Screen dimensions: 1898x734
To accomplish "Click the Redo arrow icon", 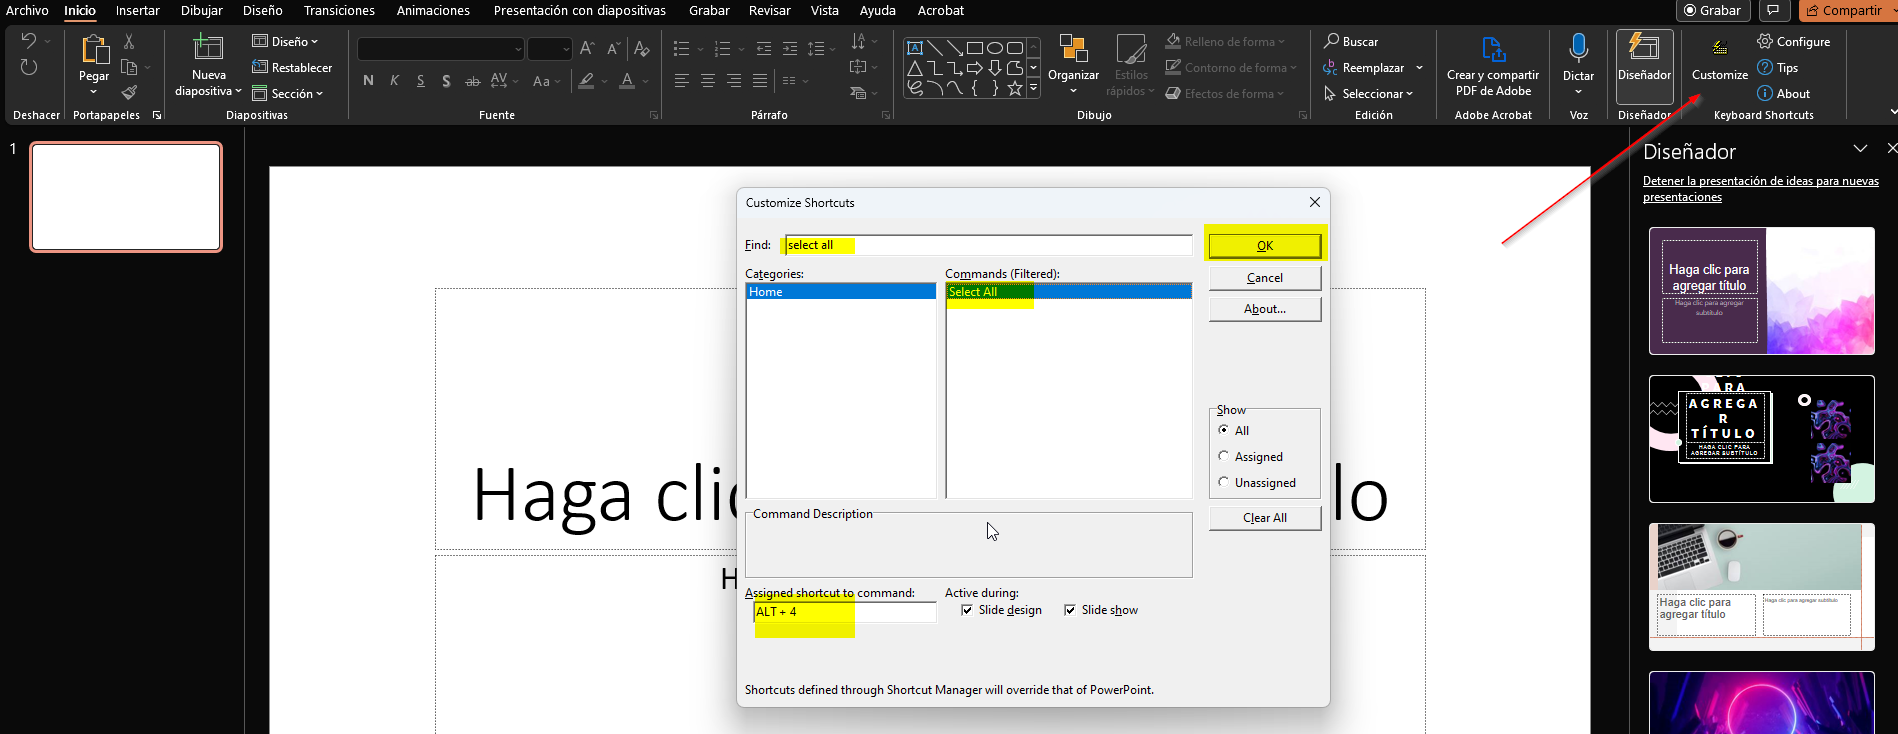I will pos(29,67).
